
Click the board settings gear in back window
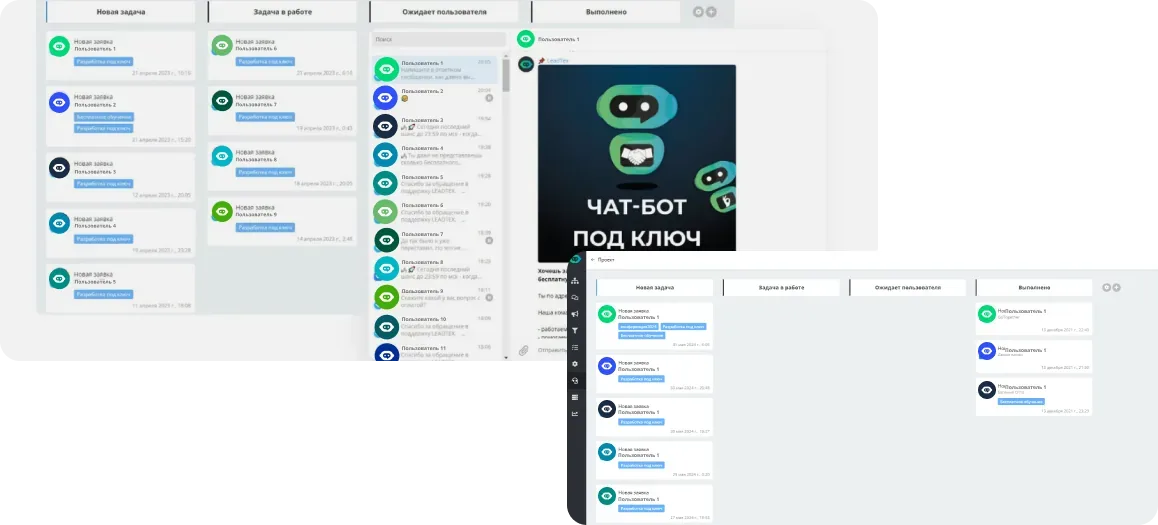699,12
